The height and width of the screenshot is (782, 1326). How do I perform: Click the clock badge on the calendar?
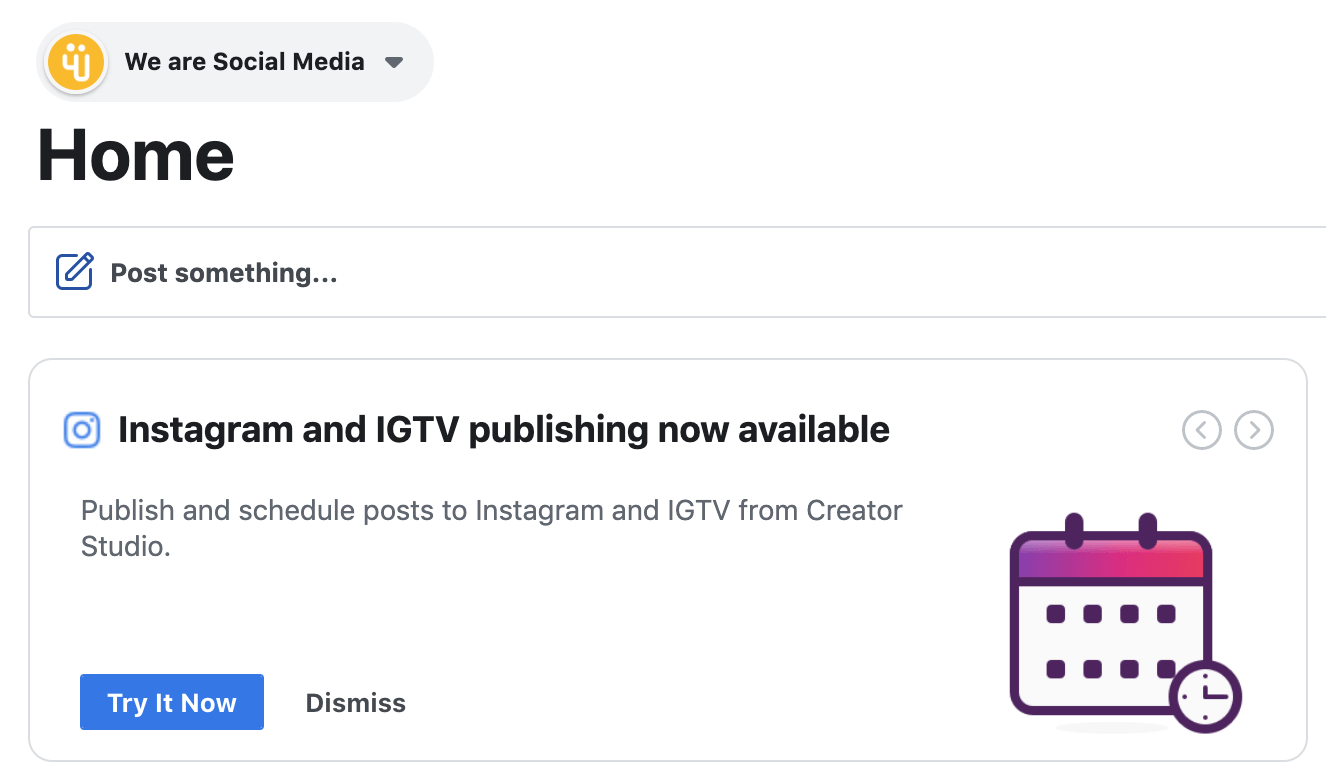pyautogui.click(x=1205, y=695)
